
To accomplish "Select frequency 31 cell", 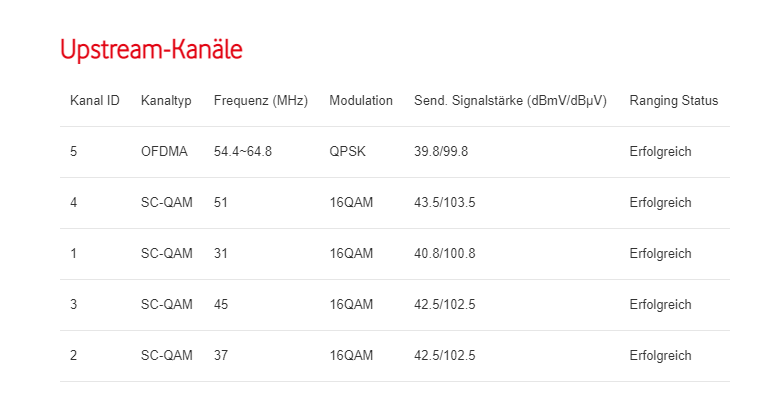I will [221, 254].
